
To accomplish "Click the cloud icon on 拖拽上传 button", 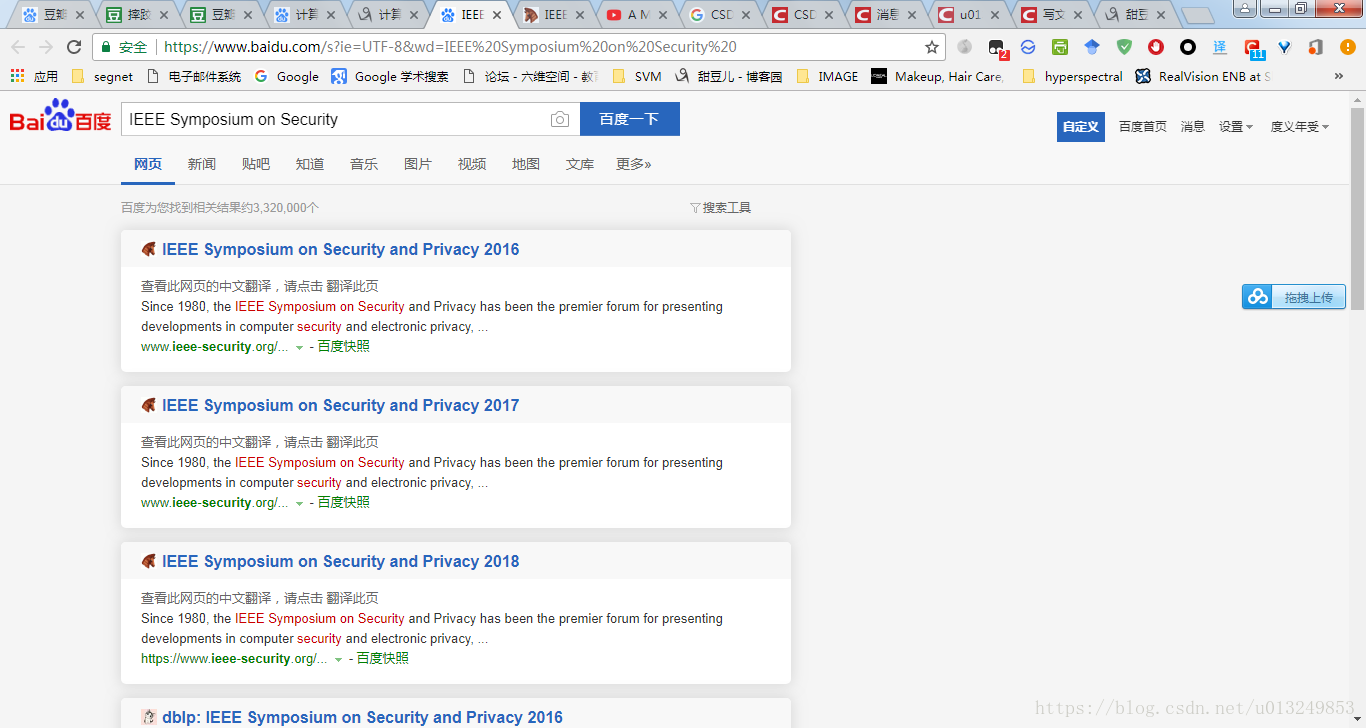I will click(1258, 297).
